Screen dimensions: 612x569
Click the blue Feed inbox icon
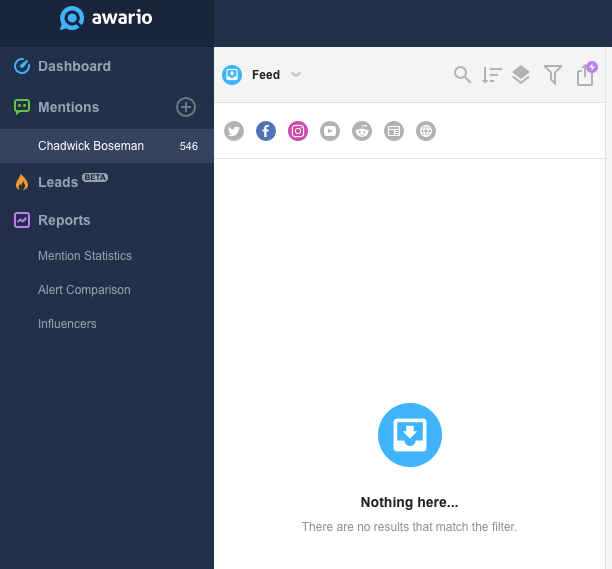click(232, 75)
